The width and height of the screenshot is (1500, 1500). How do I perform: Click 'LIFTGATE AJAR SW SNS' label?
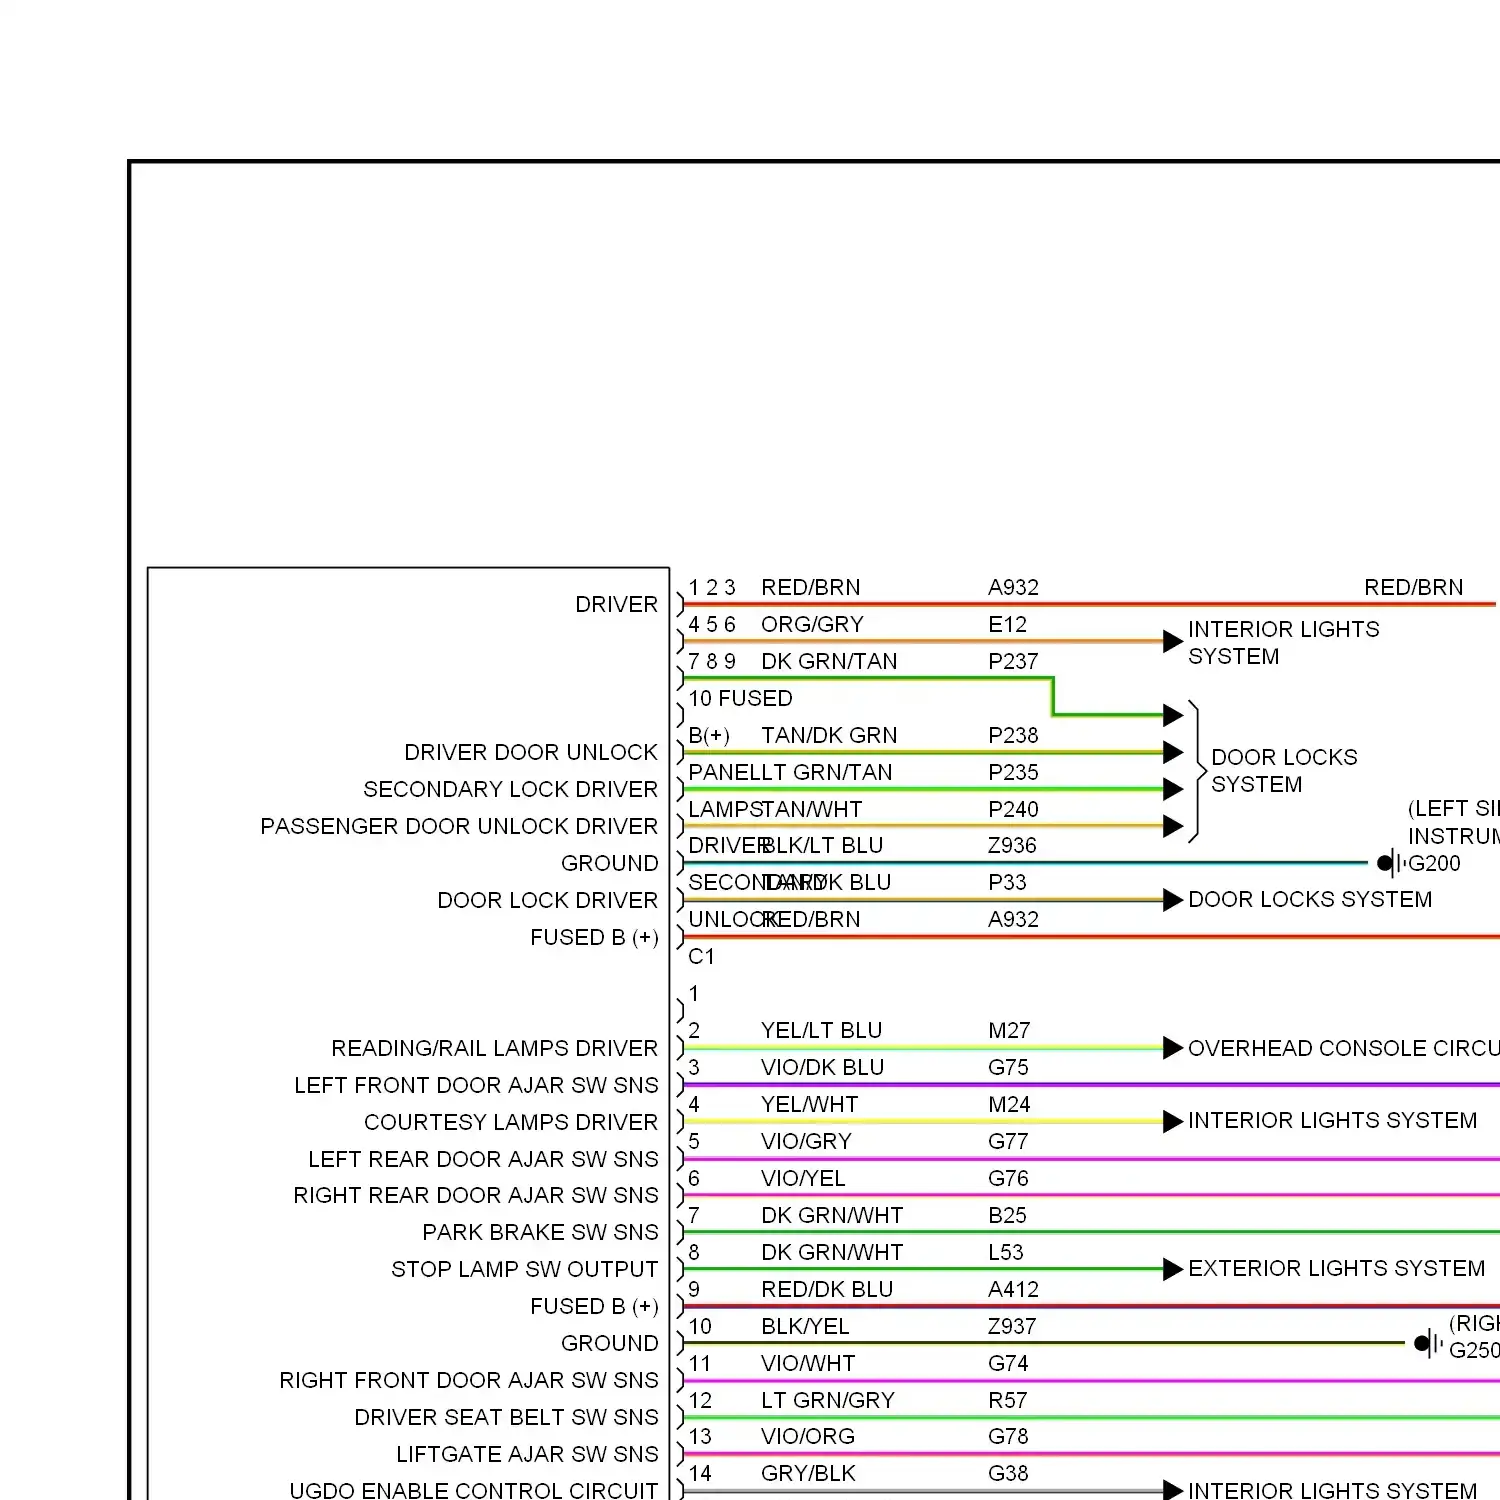coord(527,1454)
